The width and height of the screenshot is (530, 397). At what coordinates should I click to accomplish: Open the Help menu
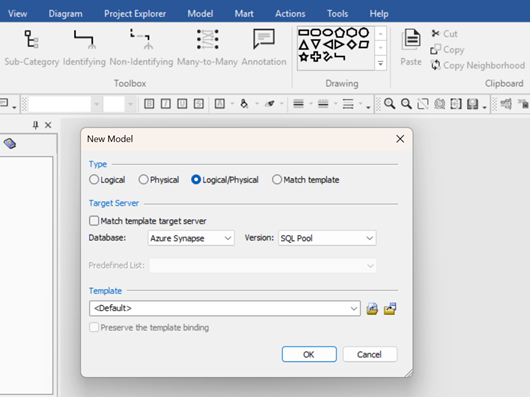point(379,14)
